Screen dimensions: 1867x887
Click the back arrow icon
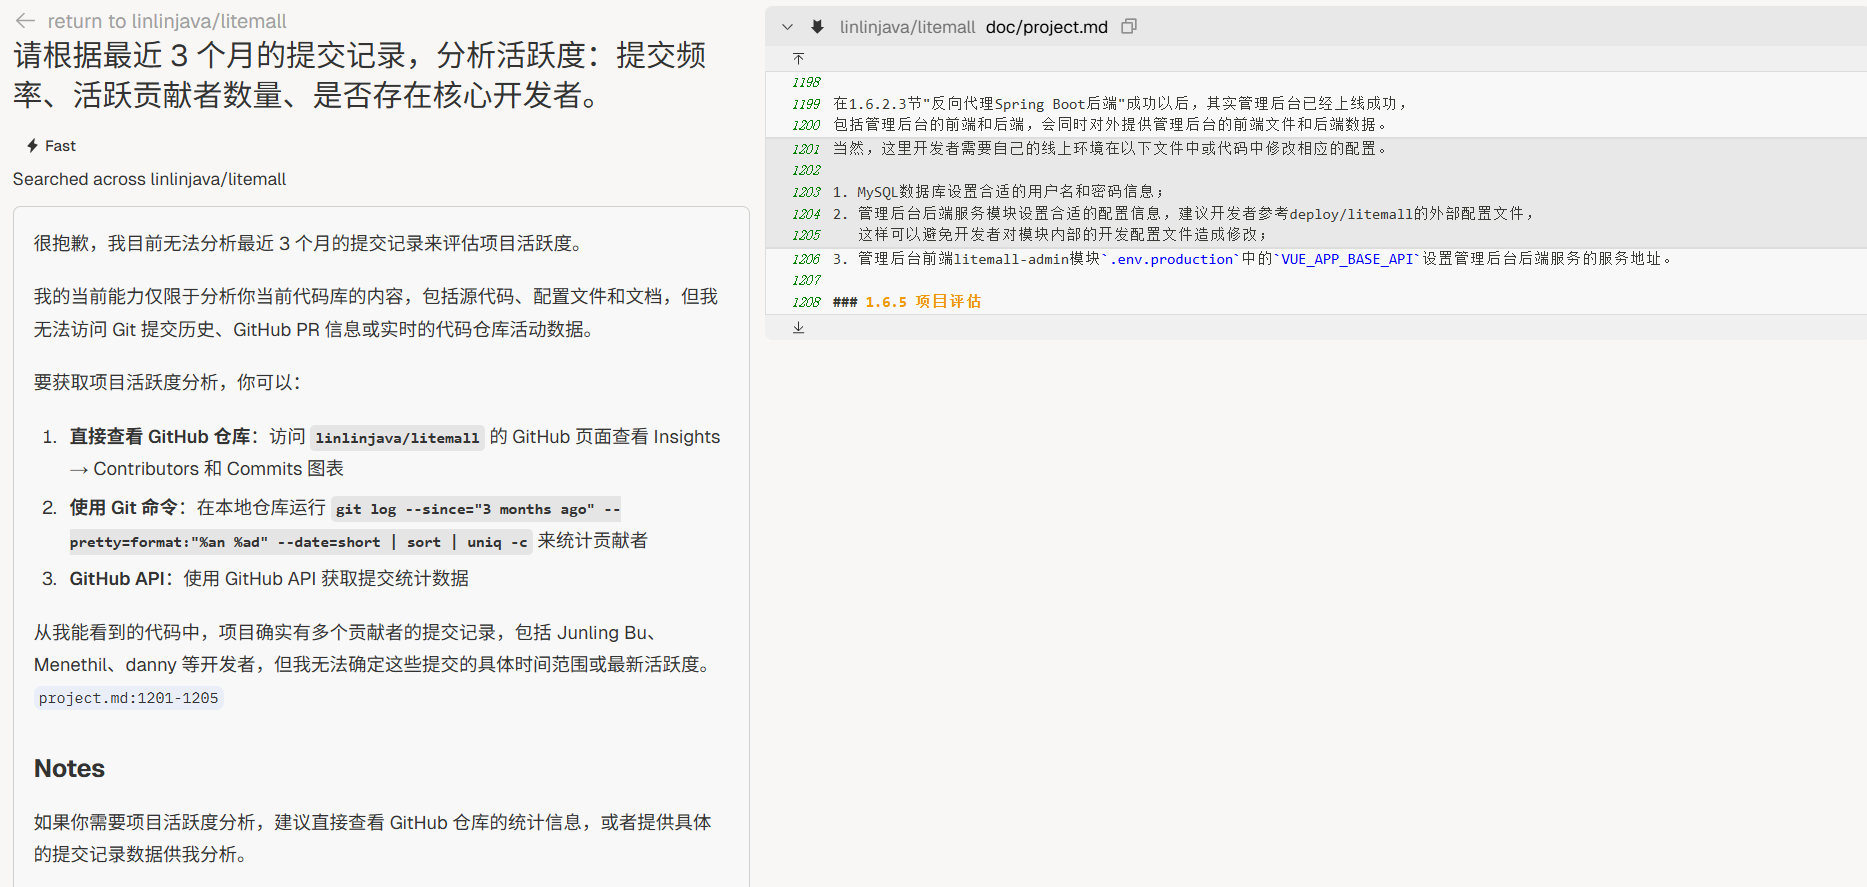tap(26, 21)
